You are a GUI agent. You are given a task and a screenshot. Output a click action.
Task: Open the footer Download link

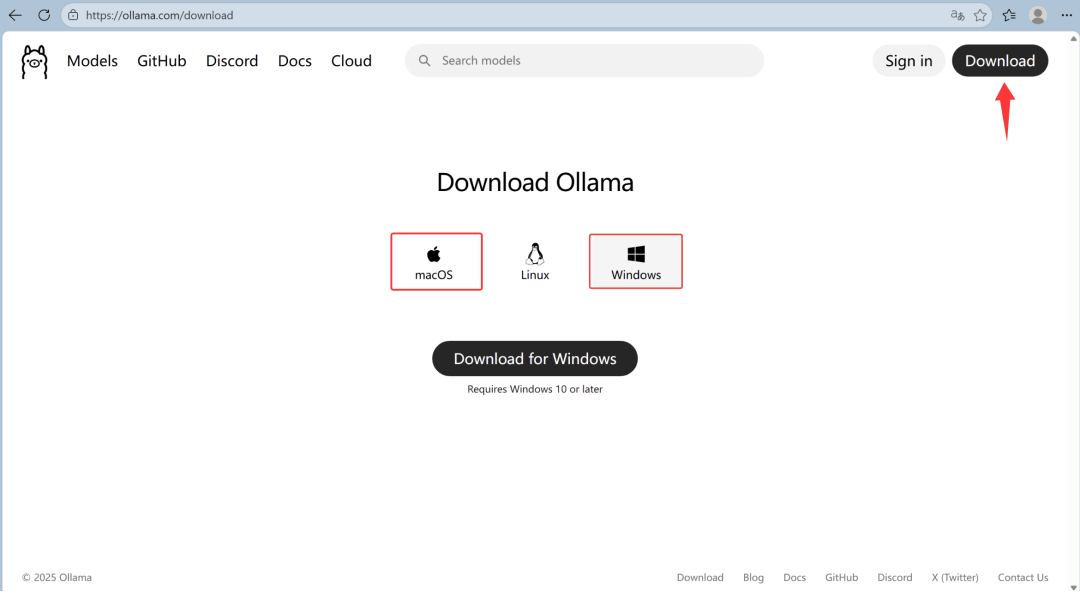point(700,577)
